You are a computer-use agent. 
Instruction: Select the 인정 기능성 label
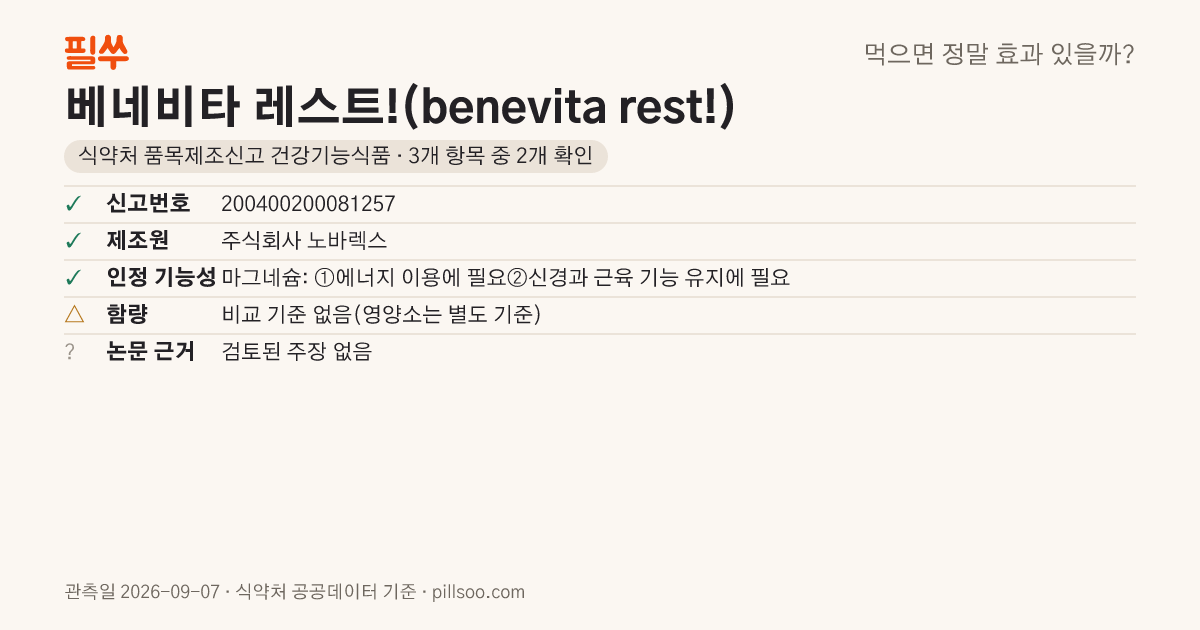click(x=161, y=278)
